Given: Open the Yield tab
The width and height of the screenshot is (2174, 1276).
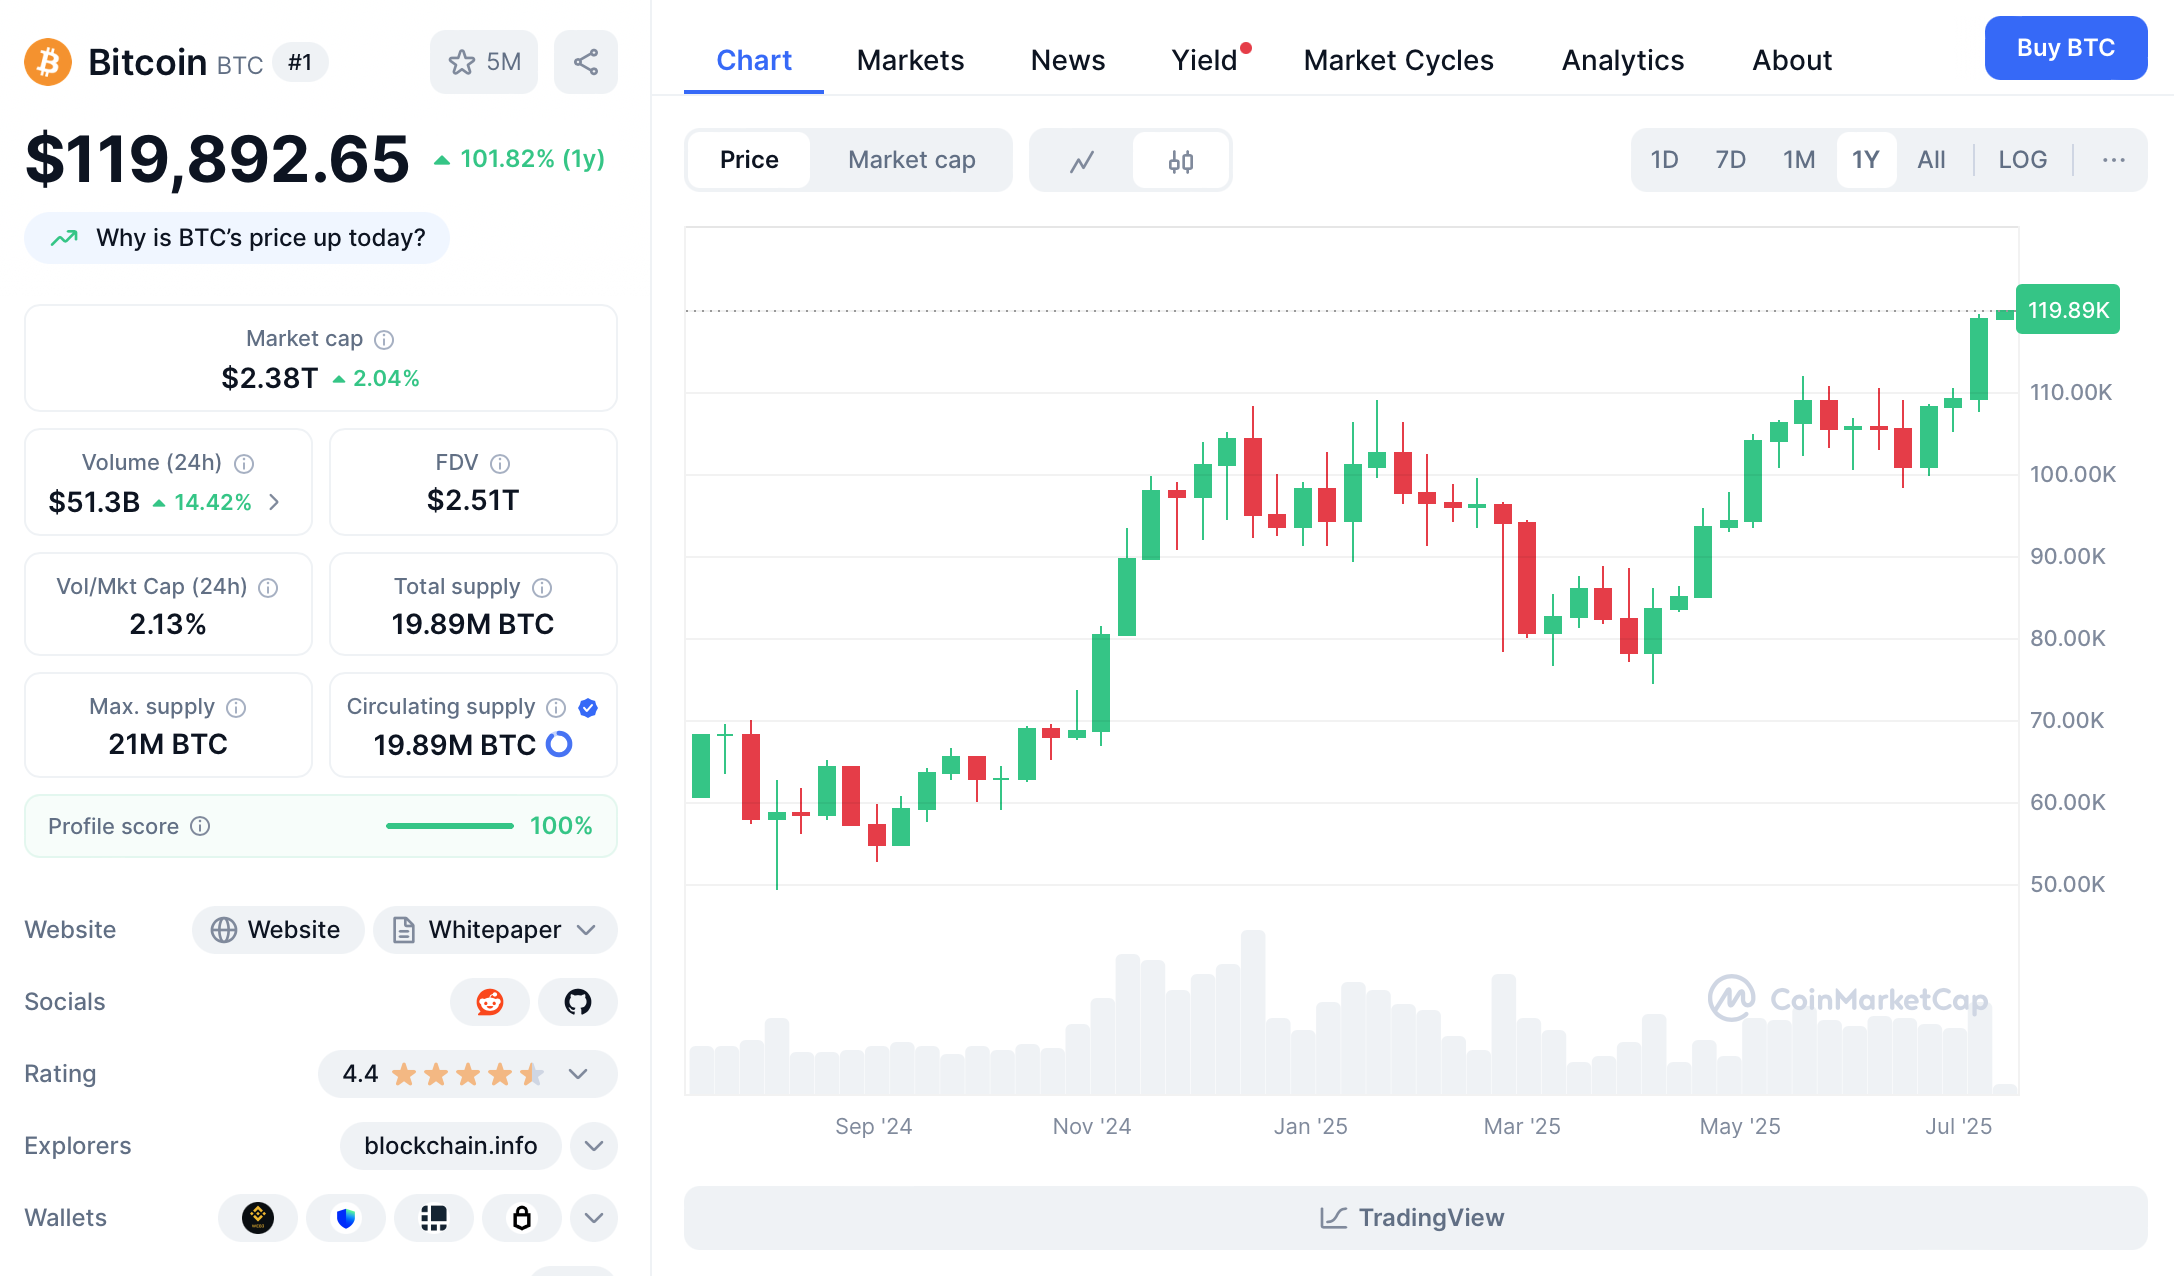Looking at the screenshot, I should pyautogui.click(x=1205, y=60).
